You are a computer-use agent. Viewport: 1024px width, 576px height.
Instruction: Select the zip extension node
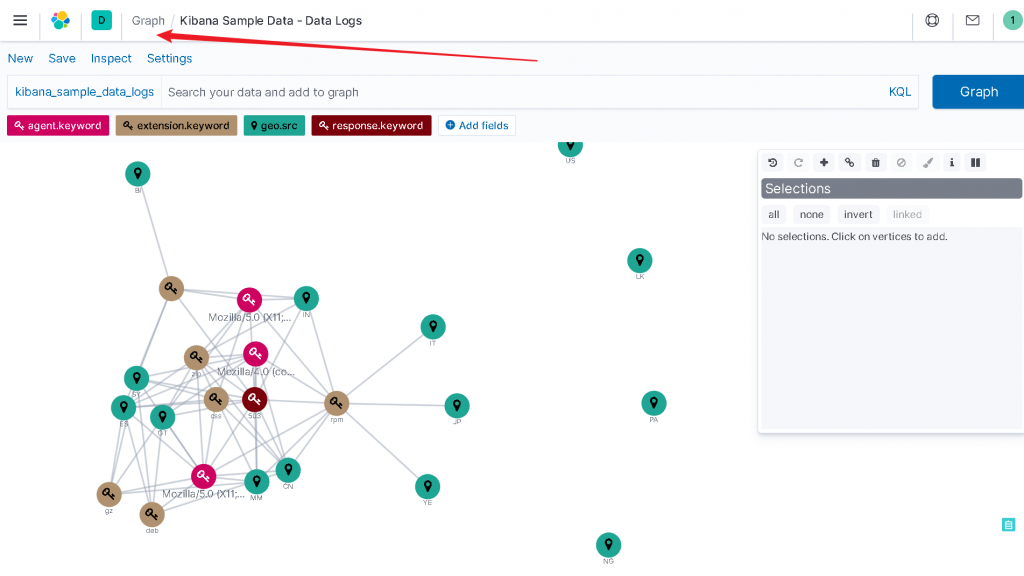pyautogui.click(x=196, y=357)
